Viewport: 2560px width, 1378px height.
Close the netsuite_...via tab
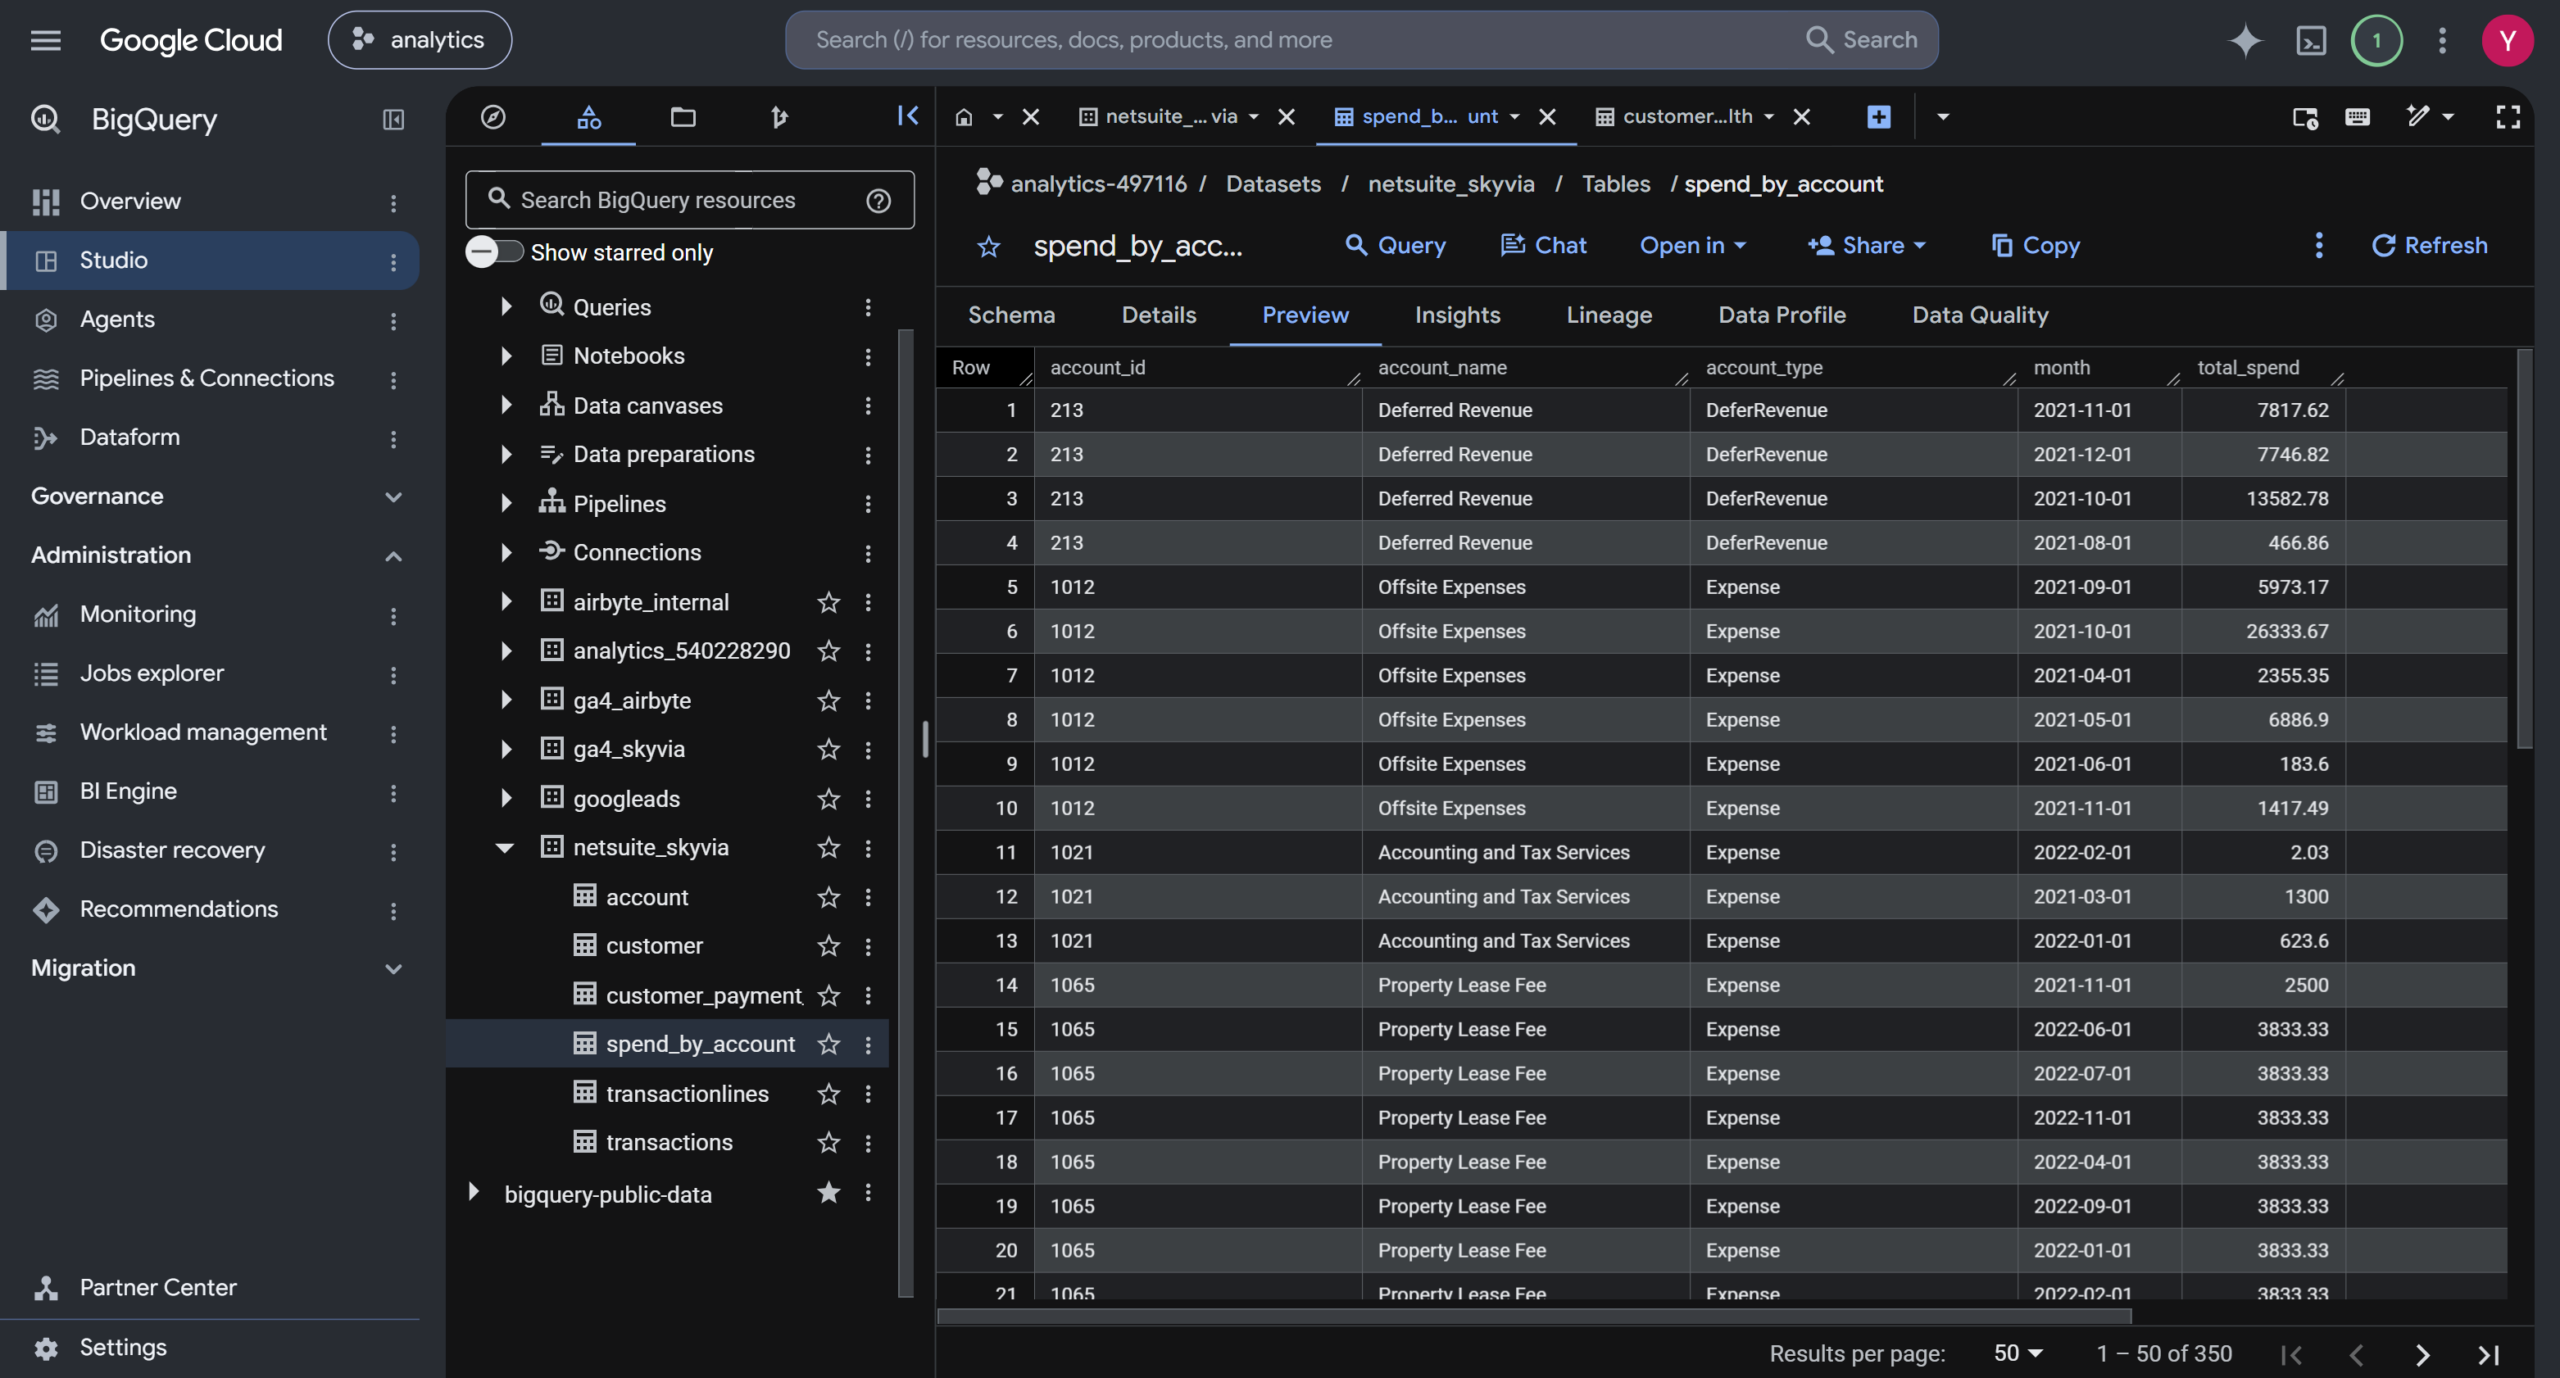[x=1286, y=116]
